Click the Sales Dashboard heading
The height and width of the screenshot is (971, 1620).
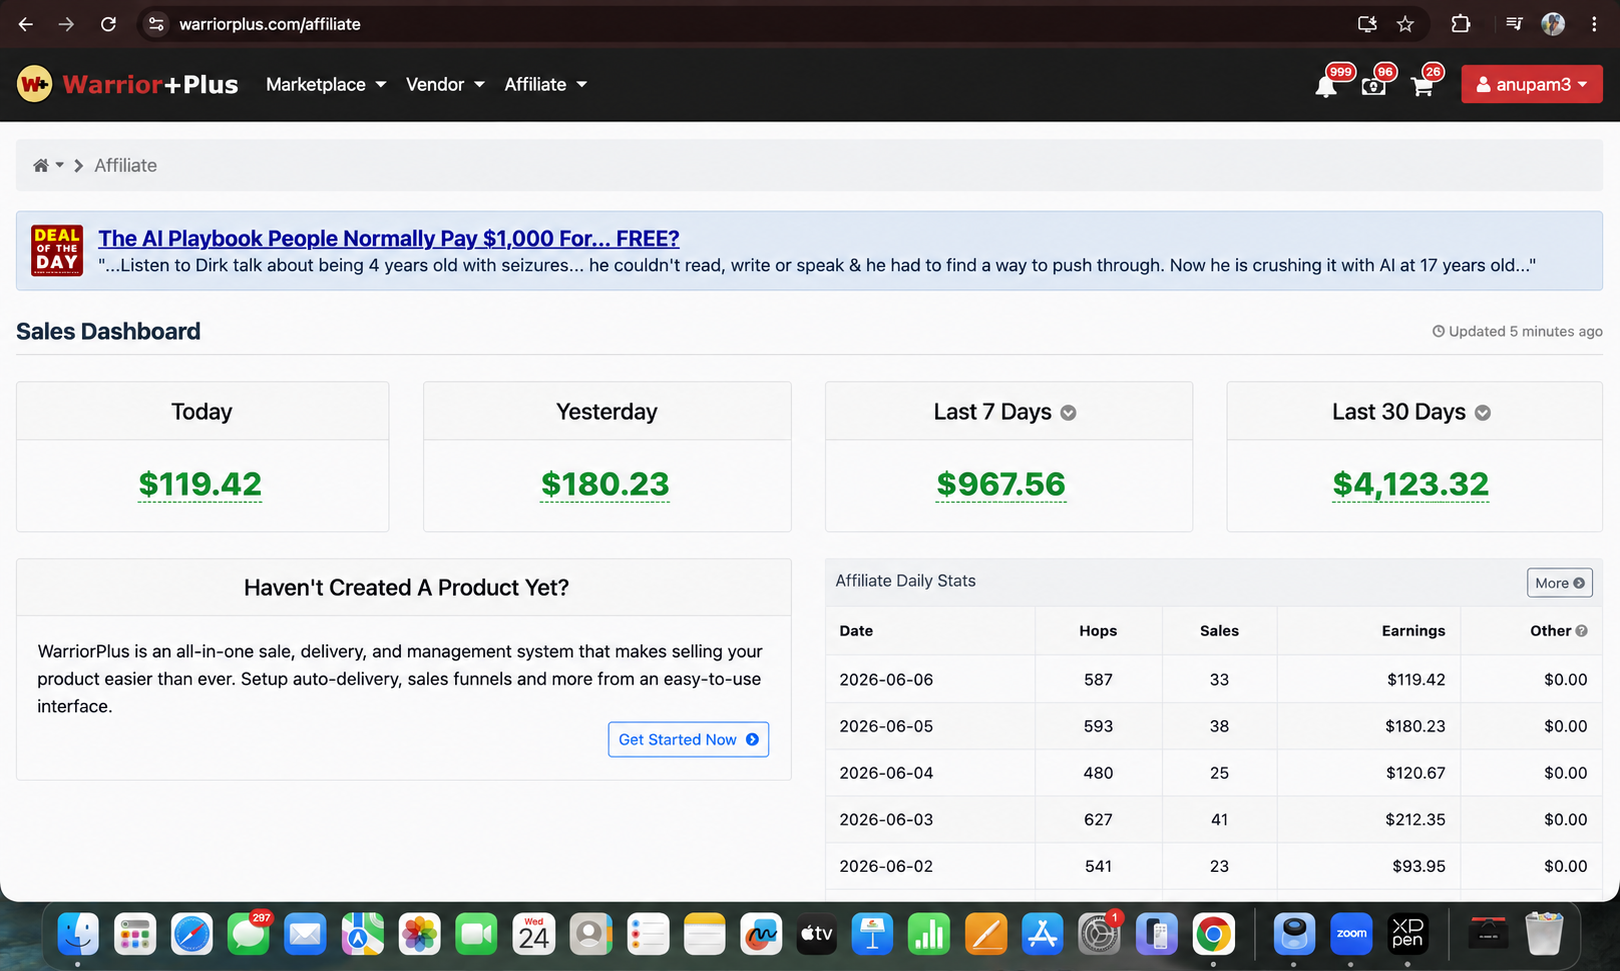(x=108, y=331)
